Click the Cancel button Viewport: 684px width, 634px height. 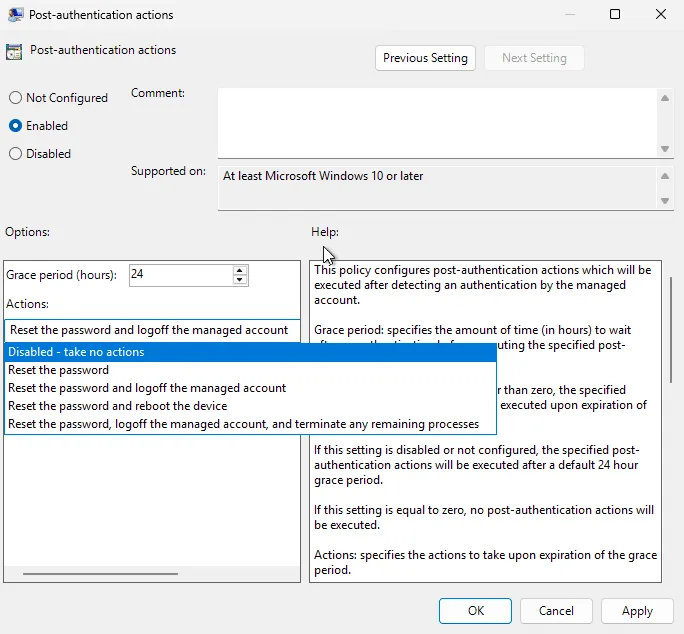coord(556,611)
